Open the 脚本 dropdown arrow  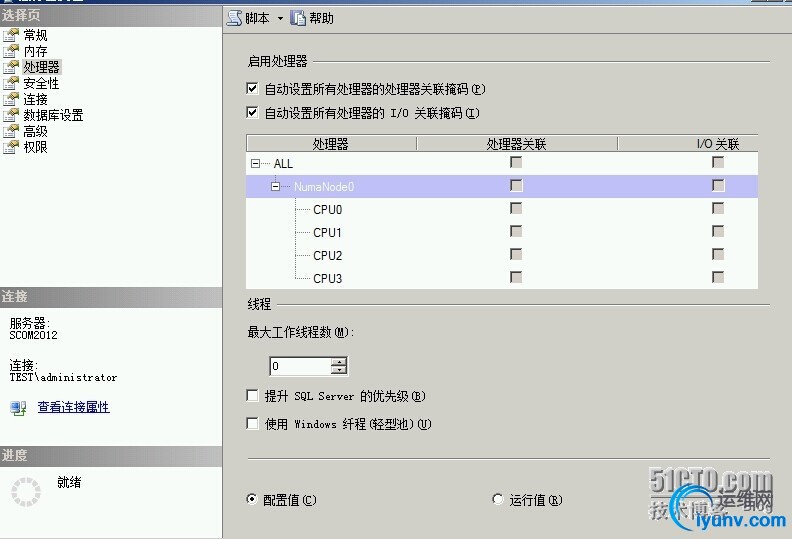pyautogui.click(x=280, y=19)
